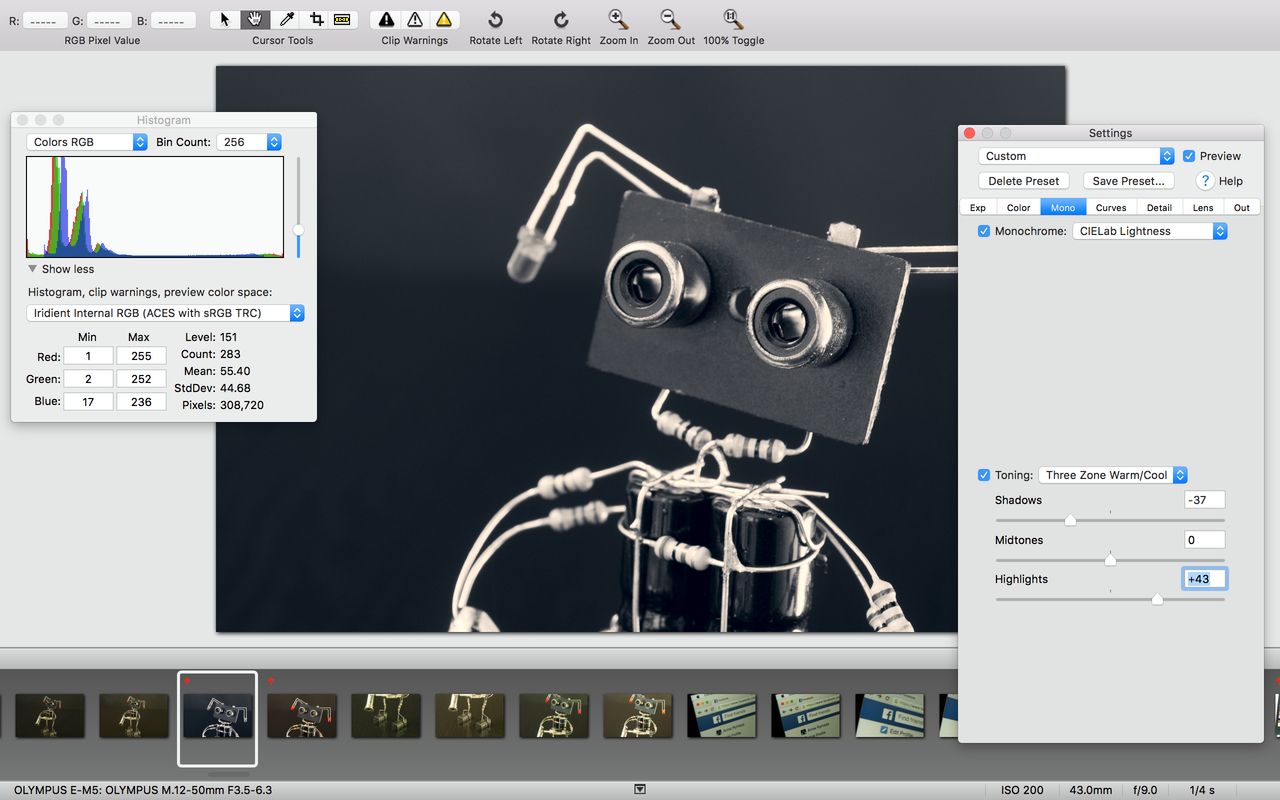The image size is (1280, 800).
Task: Click the Rotate Left icon
Action: (495, 19)
